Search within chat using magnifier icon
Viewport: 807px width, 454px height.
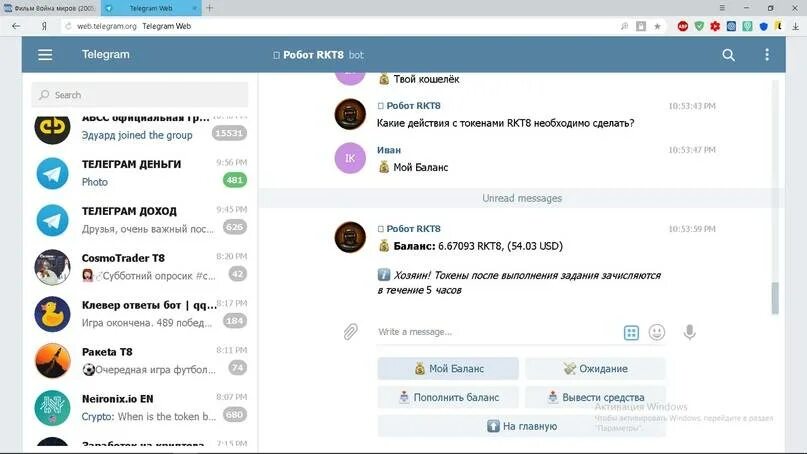pos(728,55)
